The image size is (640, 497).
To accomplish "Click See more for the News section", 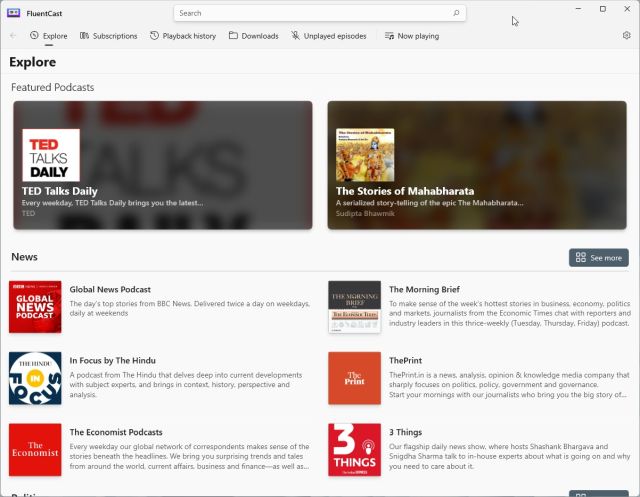I will (599, 258).
